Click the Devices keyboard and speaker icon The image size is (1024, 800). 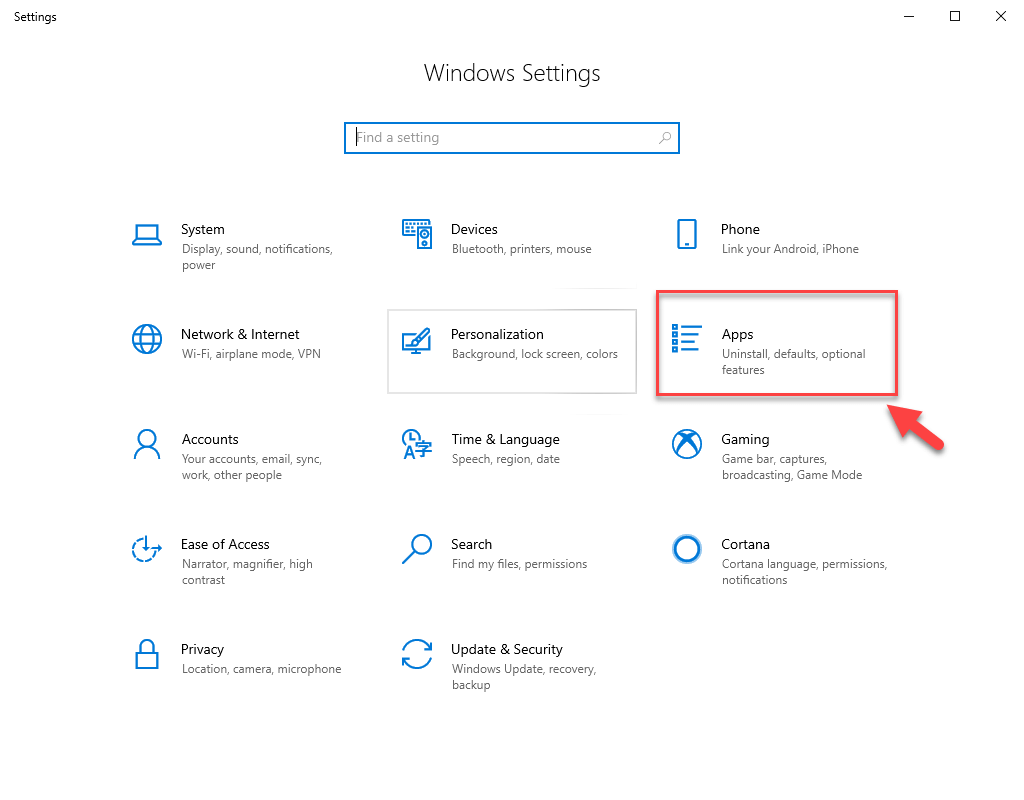pyautogui.click(x=417, y=234)
